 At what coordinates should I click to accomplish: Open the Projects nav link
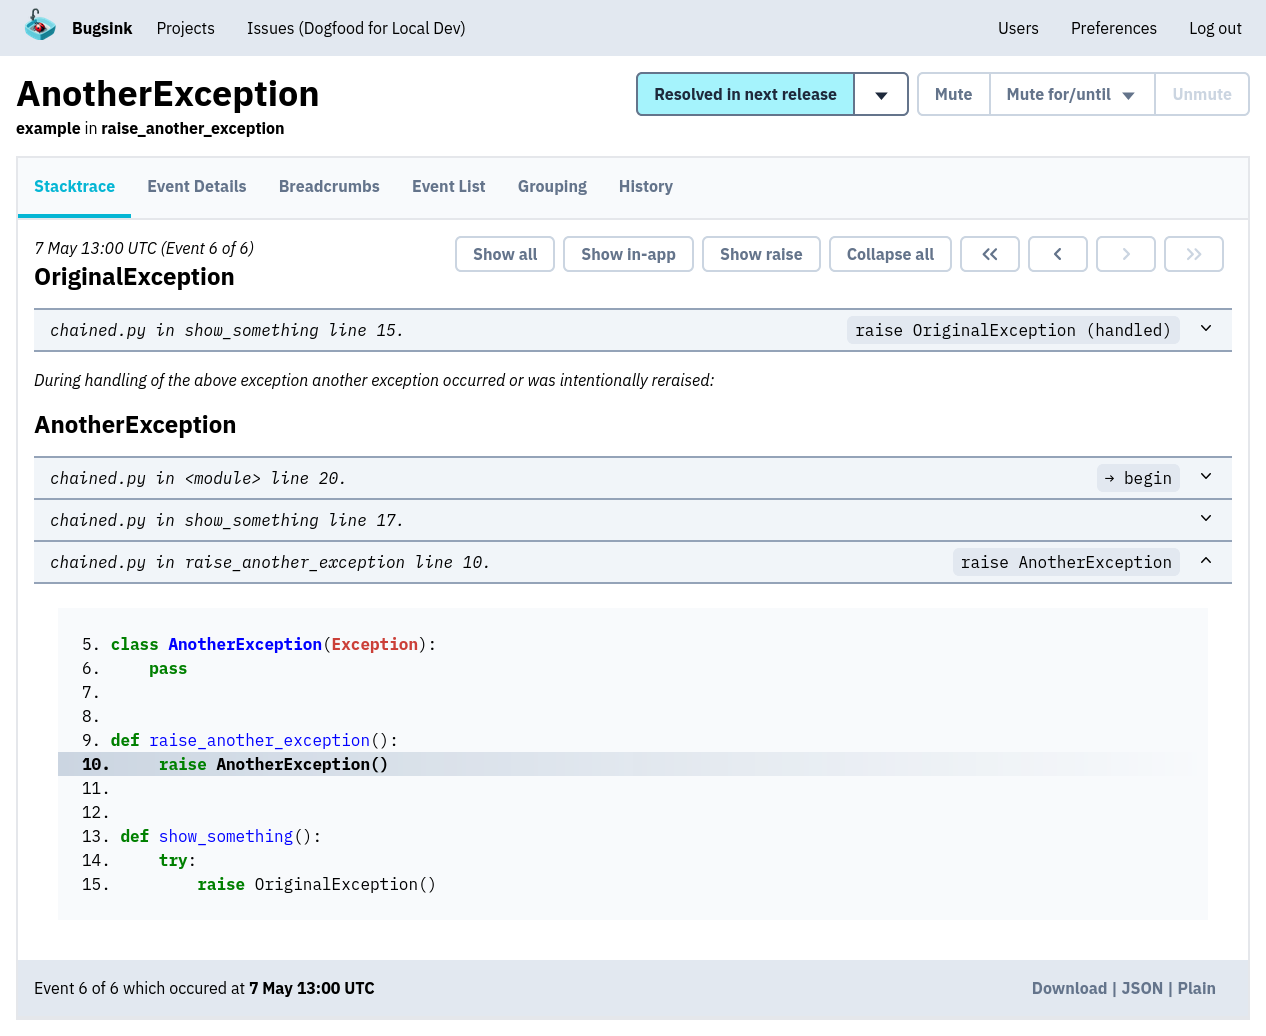[x=185, y=28]
